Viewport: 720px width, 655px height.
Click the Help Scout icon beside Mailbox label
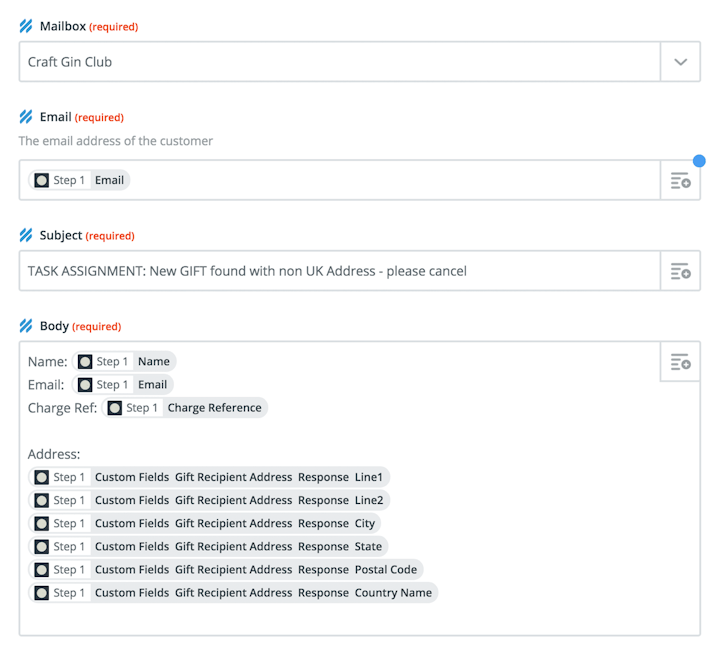tap(26, 26)
